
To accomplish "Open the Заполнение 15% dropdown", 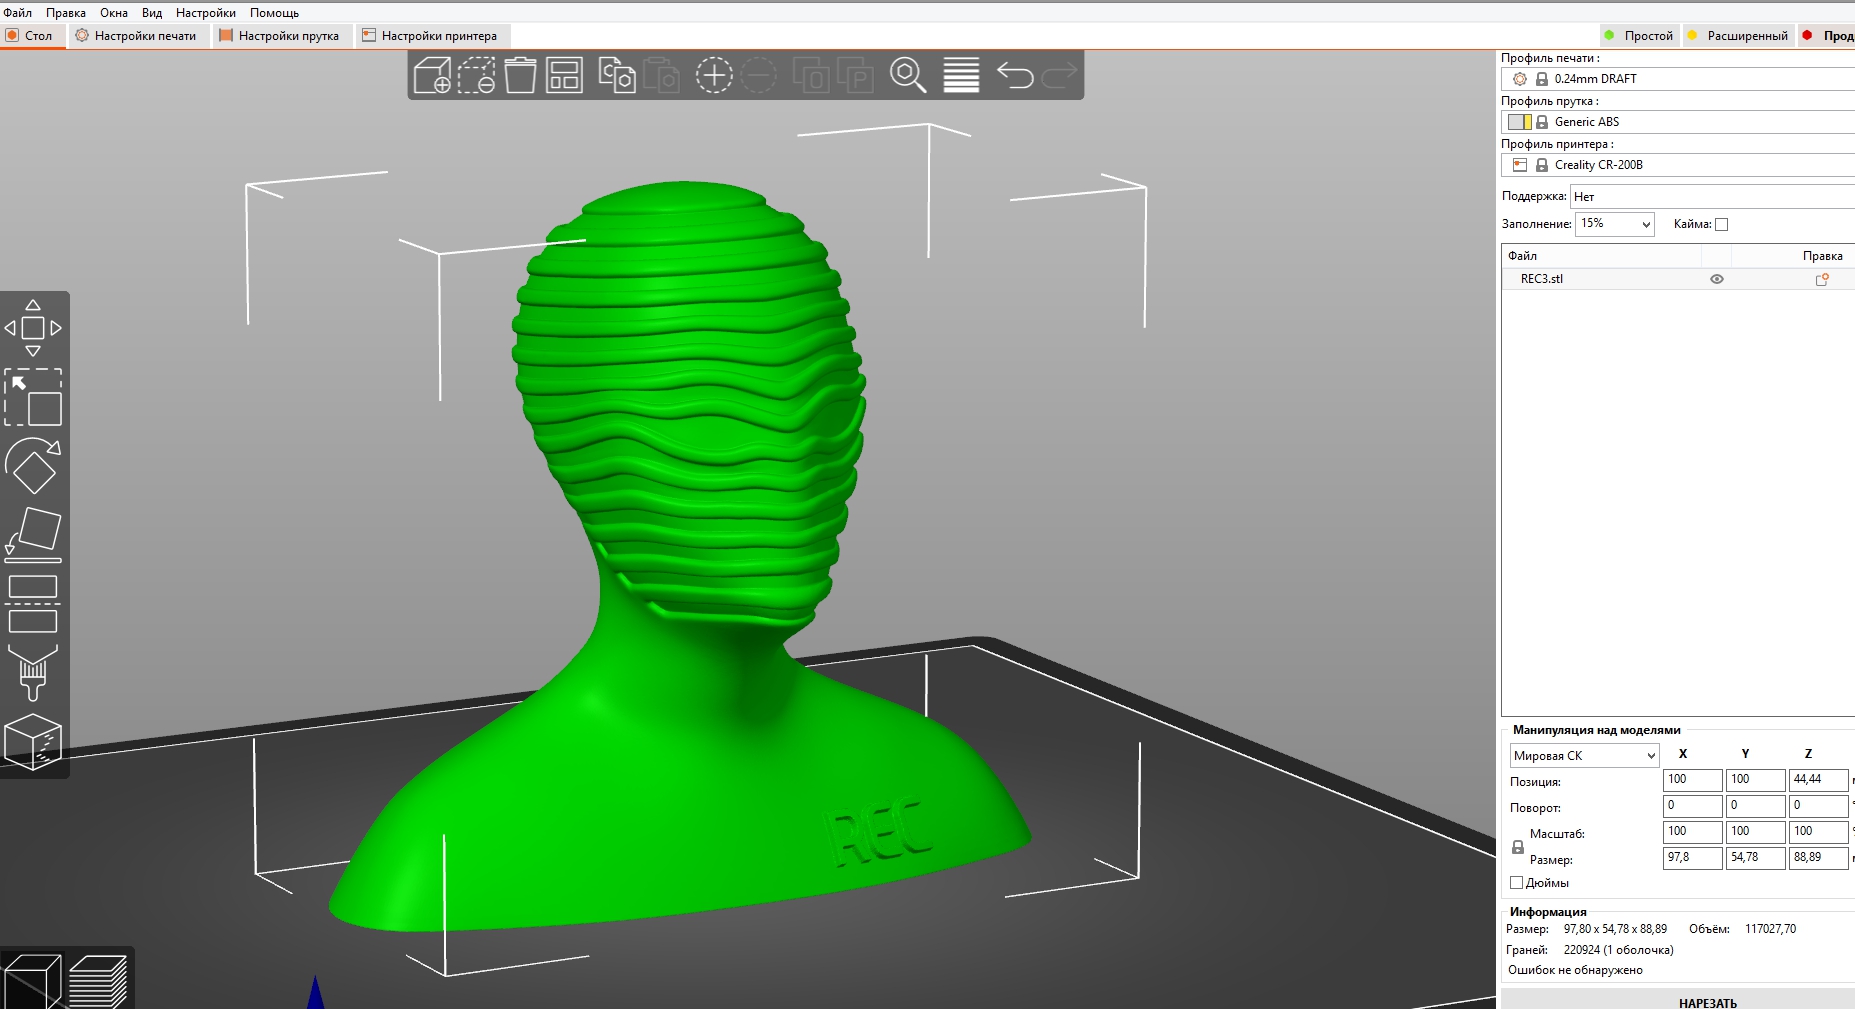I will [x=1615, y=224].
